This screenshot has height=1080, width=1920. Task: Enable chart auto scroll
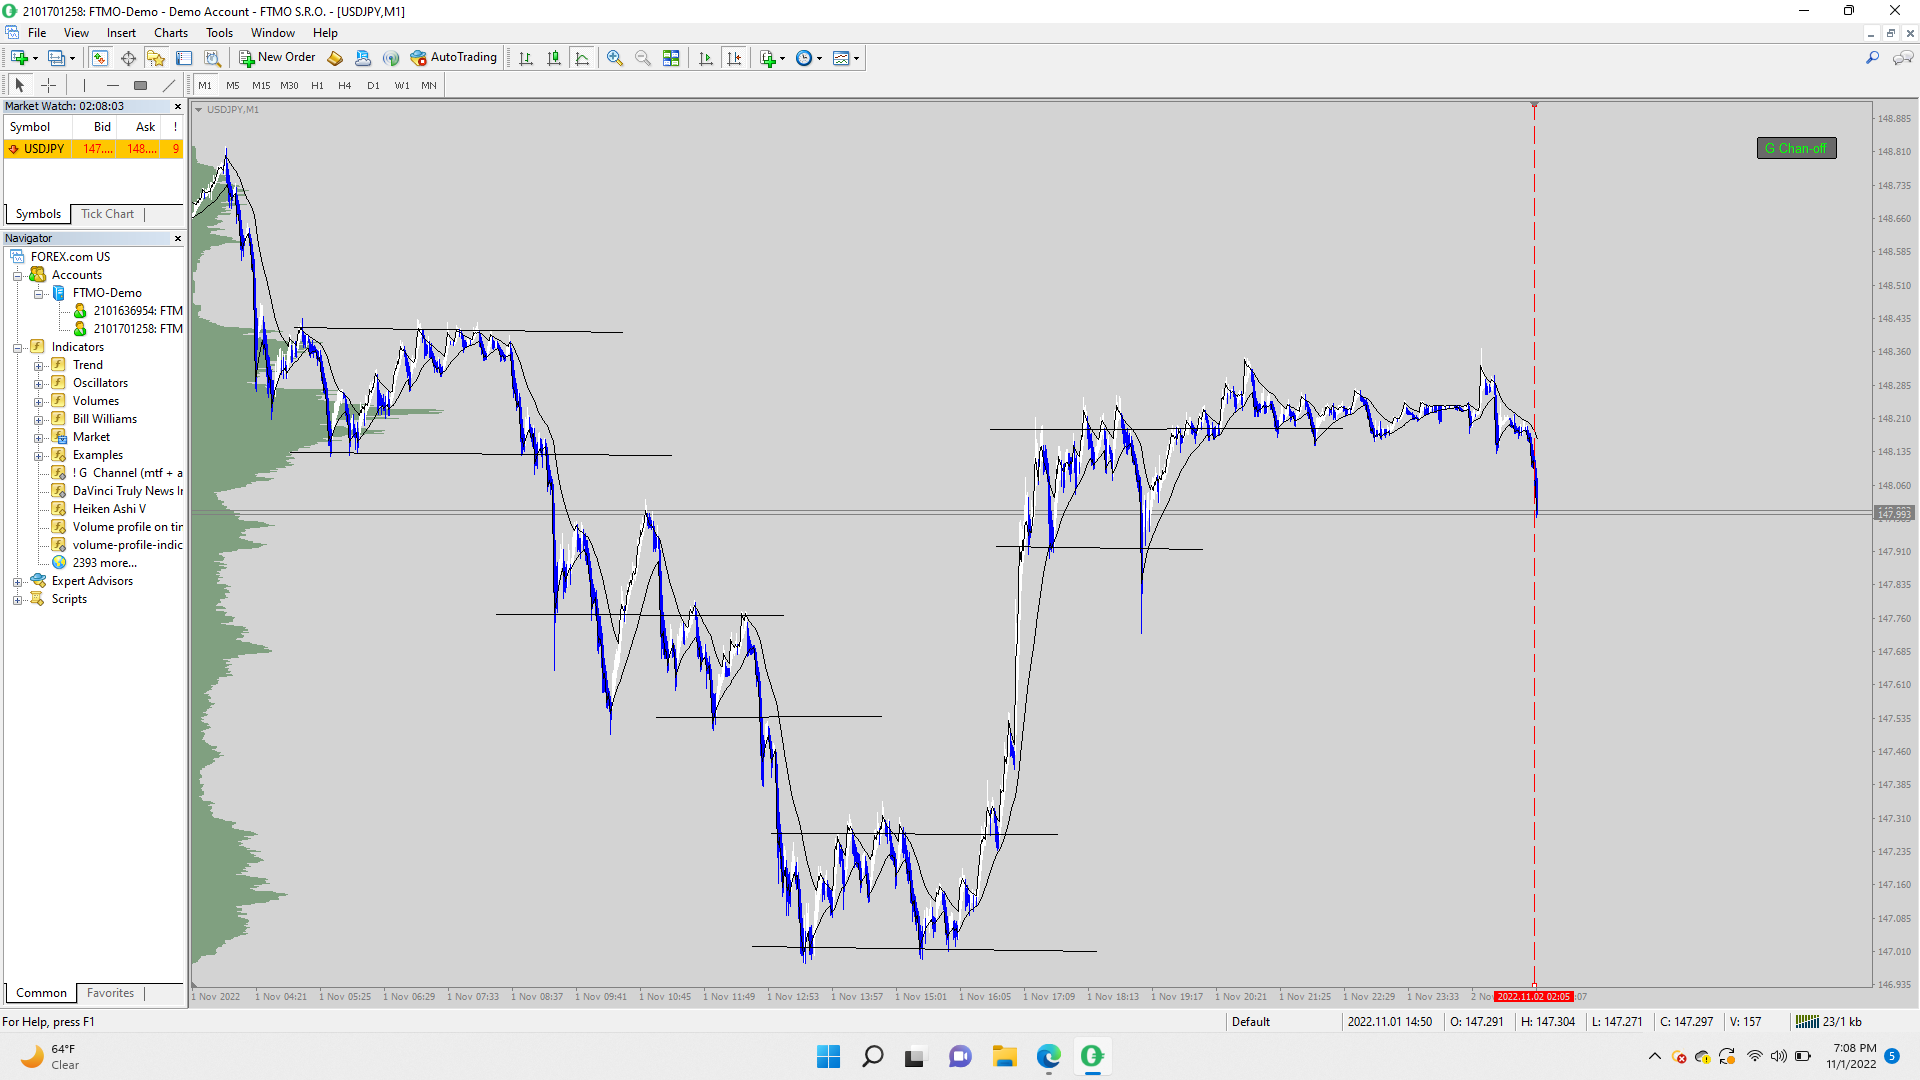point(706,58)
